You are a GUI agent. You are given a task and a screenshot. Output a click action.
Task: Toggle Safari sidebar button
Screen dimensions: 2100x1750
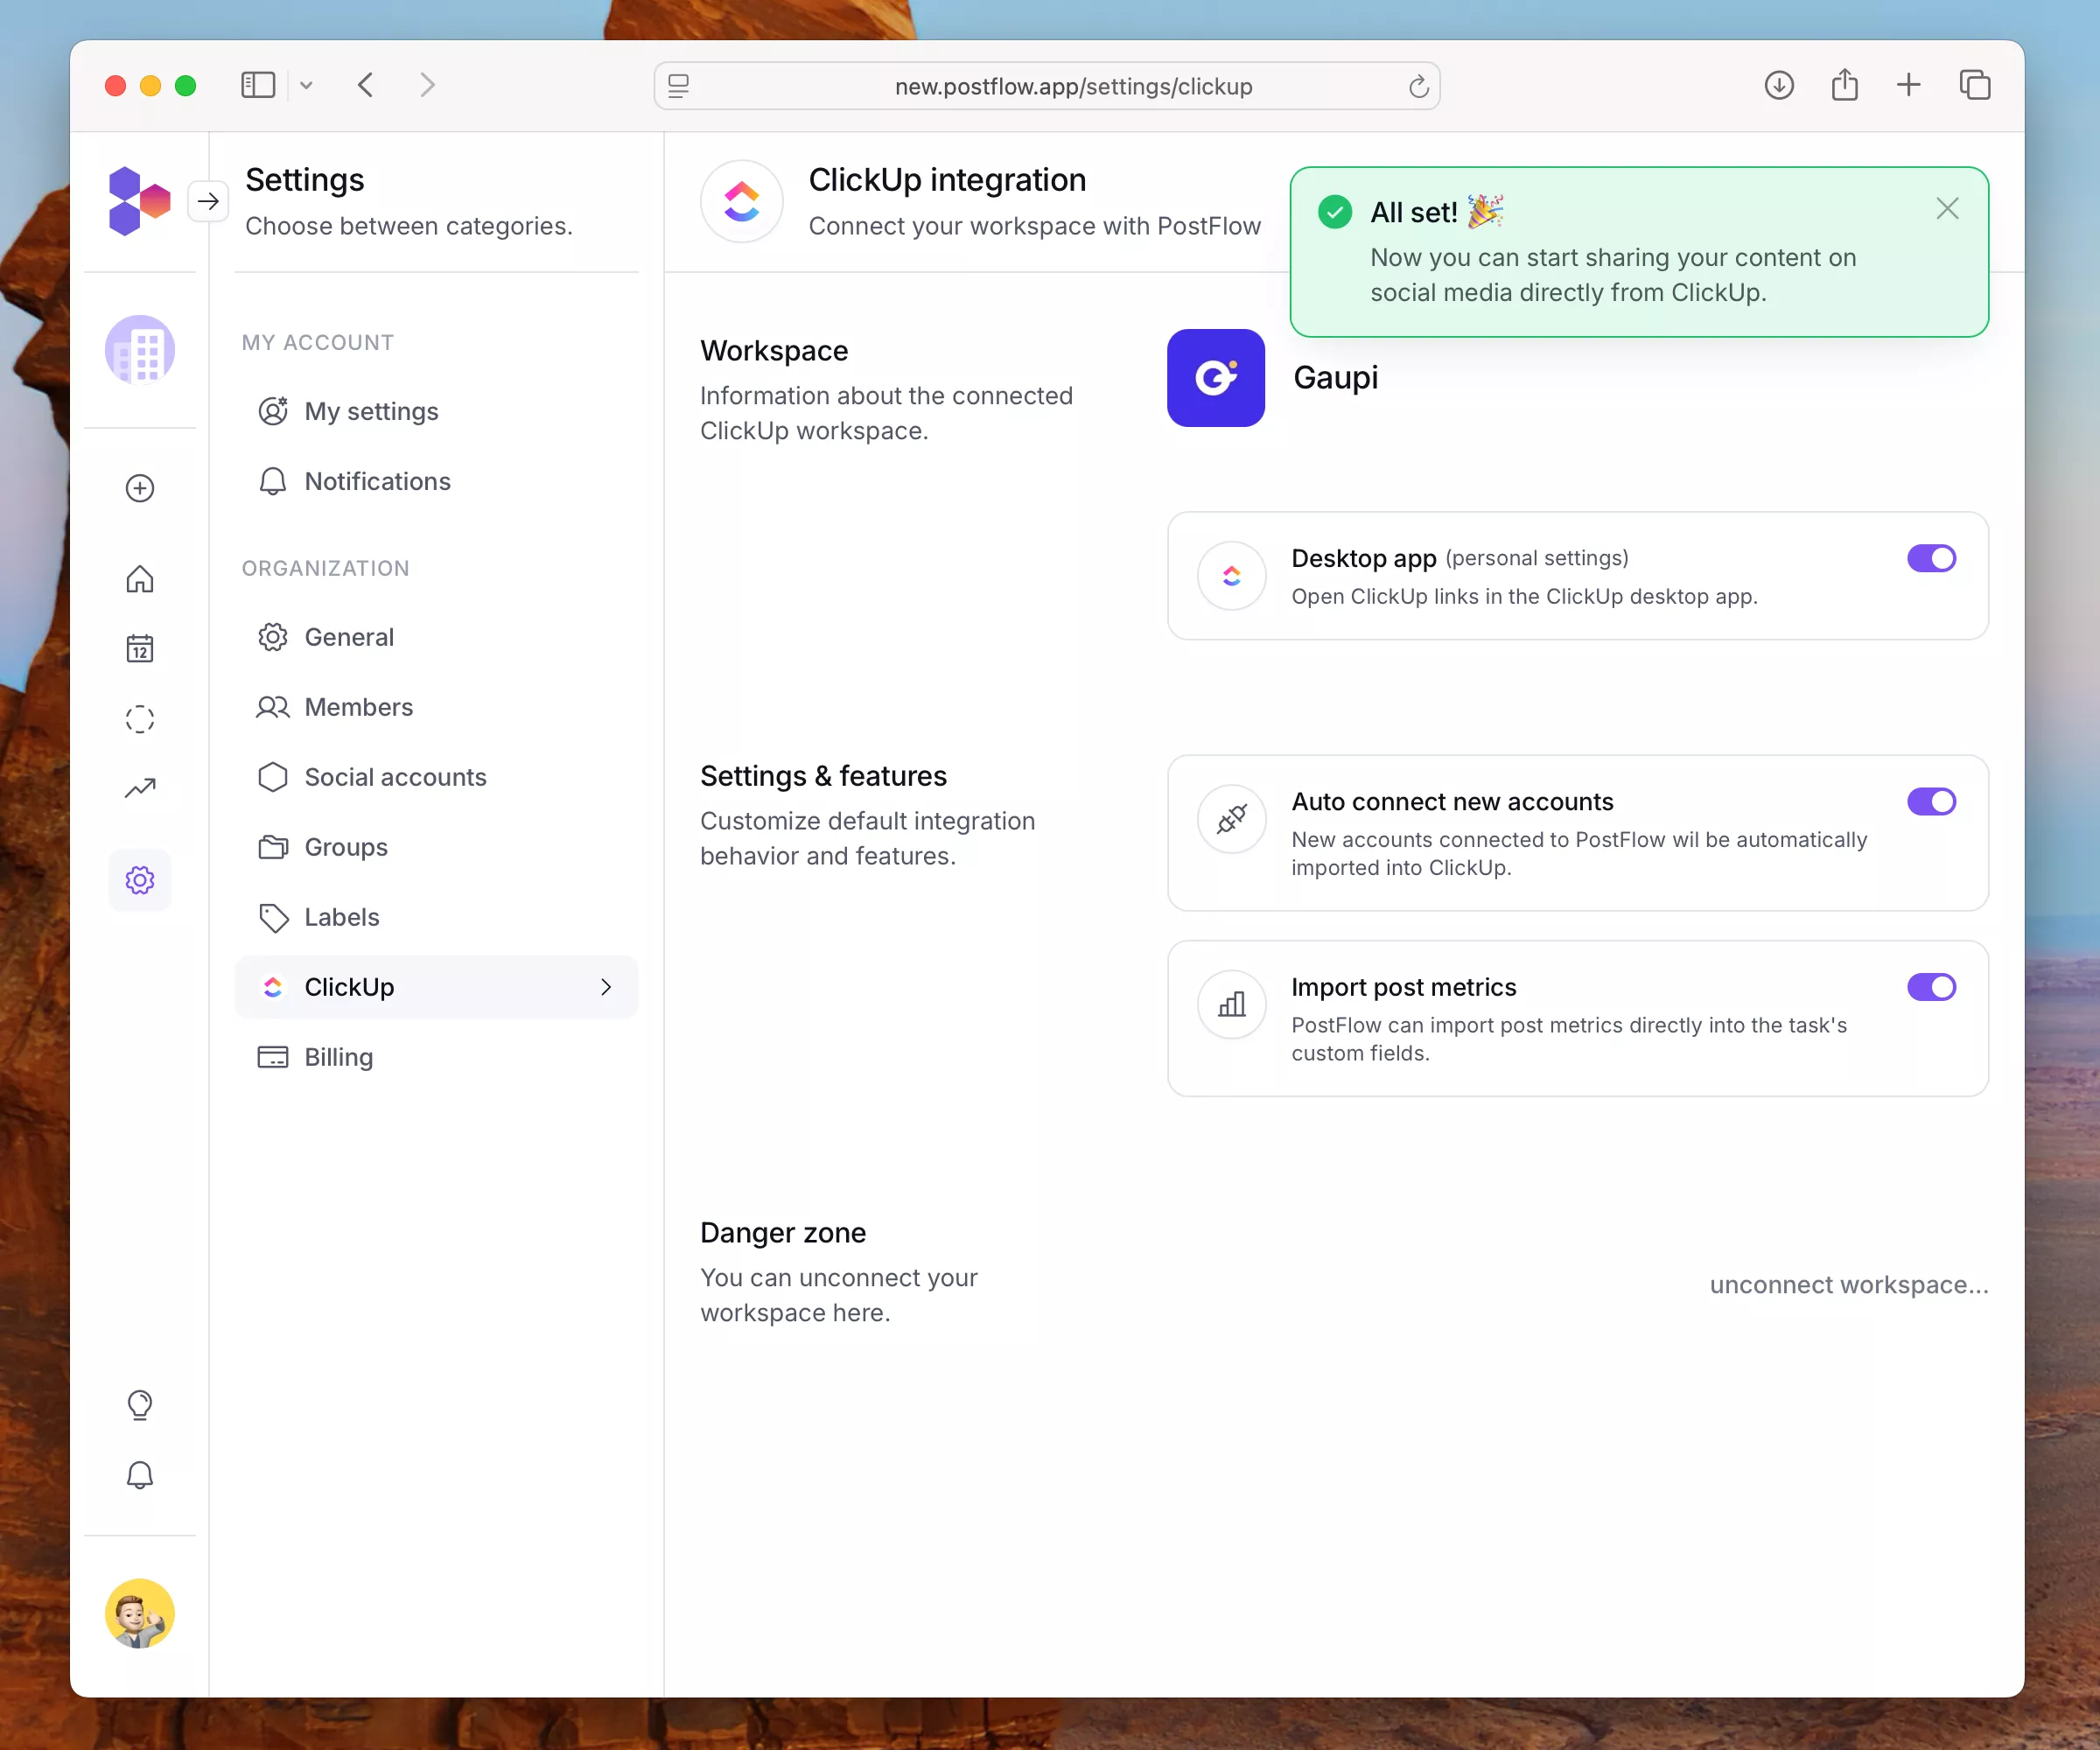pos(258,85)
